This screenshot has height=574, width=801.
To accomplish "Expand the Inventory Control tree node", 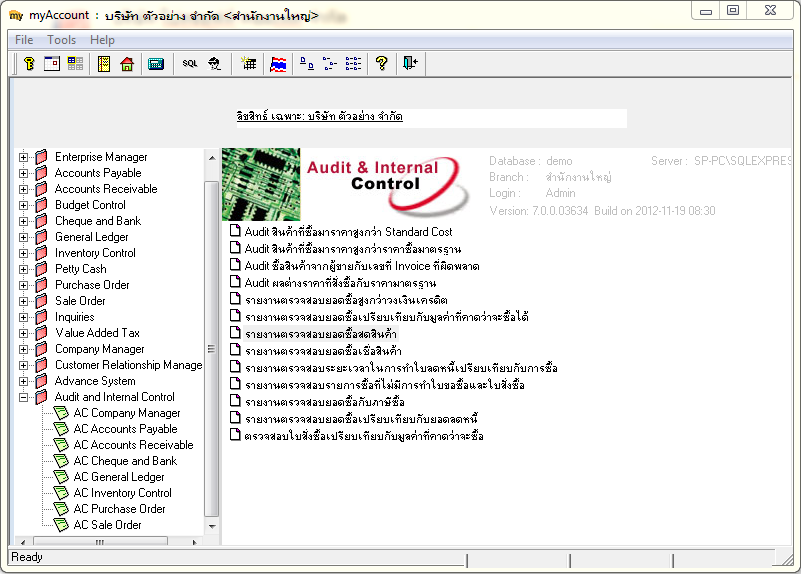I will [x=23, y=253].
